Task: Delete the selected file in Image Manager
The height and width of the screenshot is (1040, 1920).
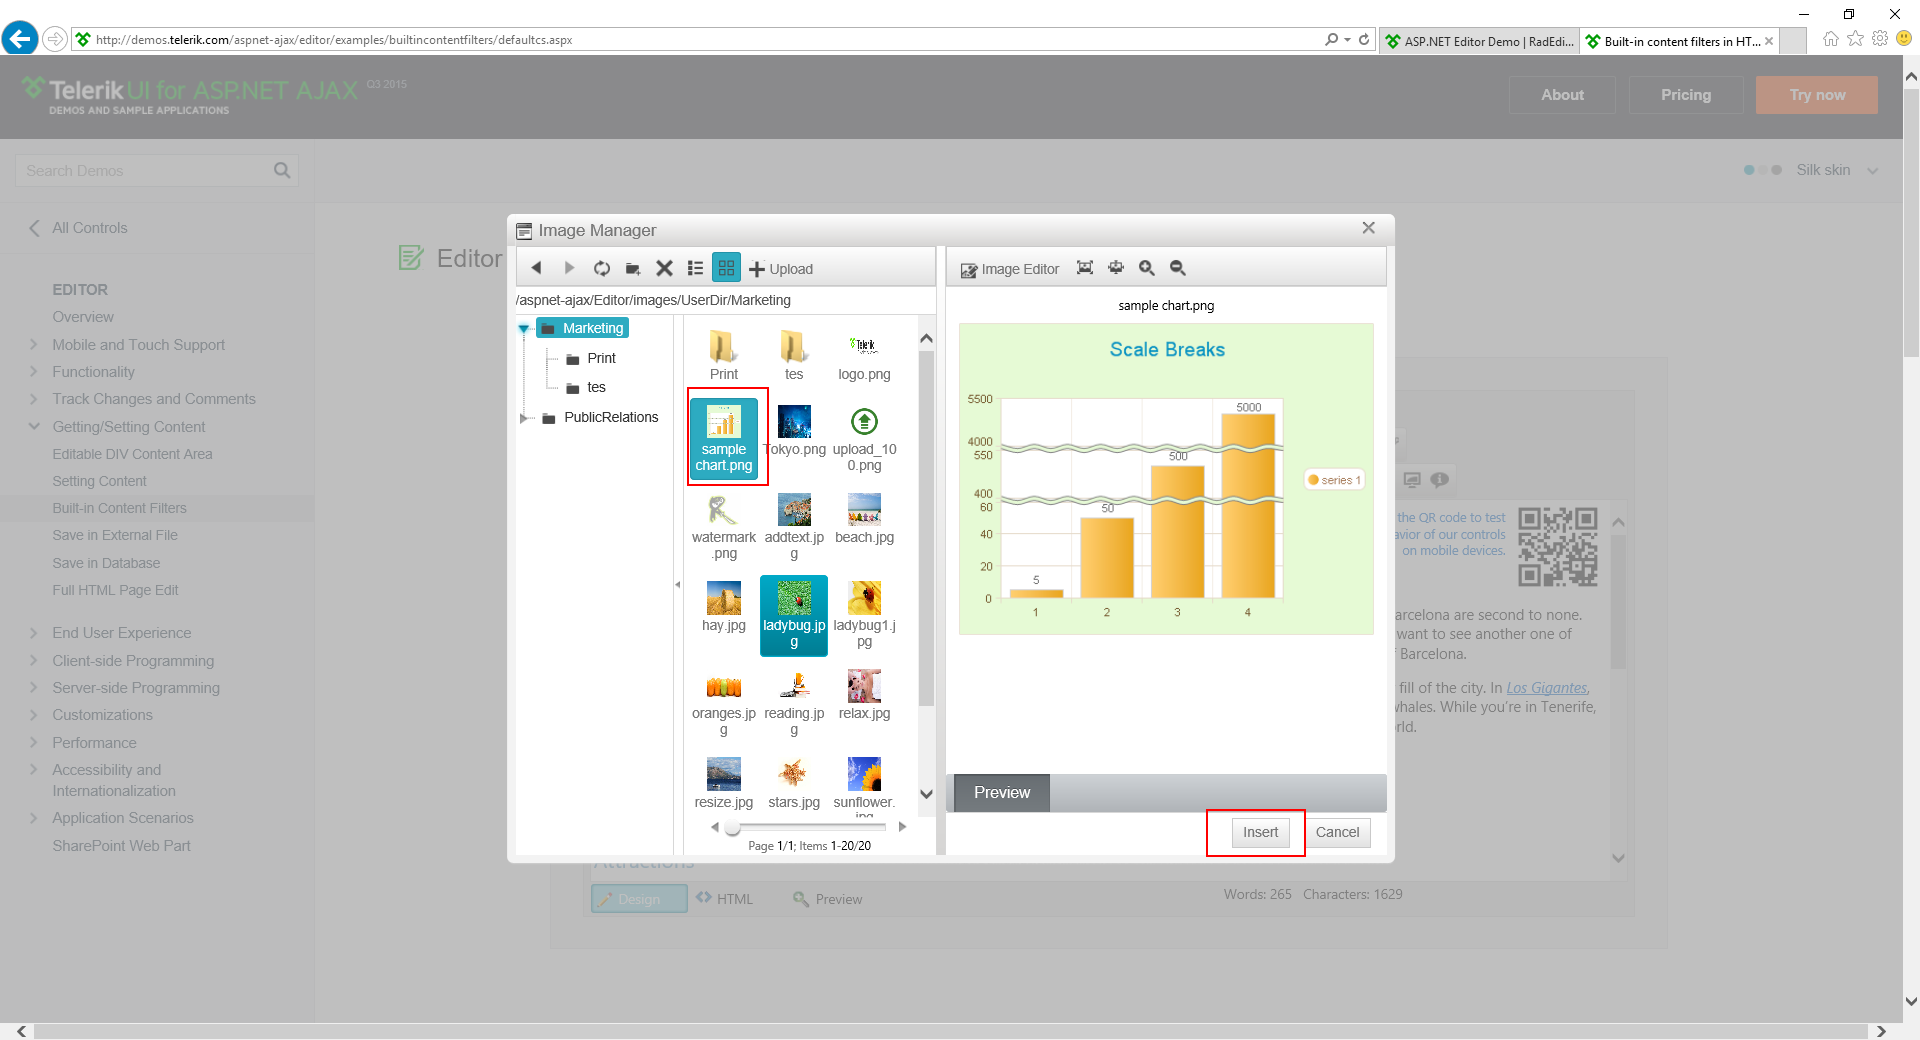Action: click(x=664, y=268)
